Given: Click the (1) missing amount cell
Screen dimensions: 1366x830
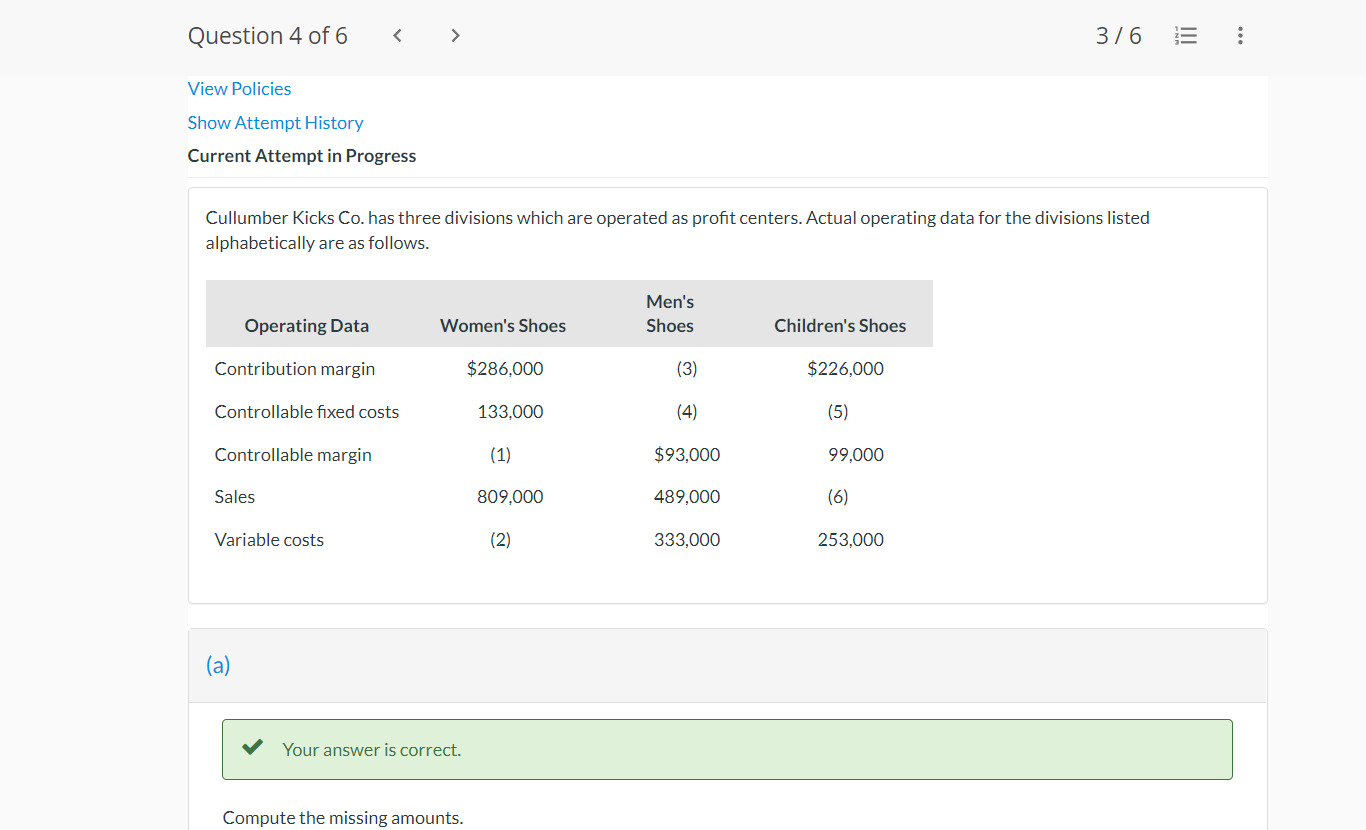Looking at the screenshot, I should click(500, 455).
